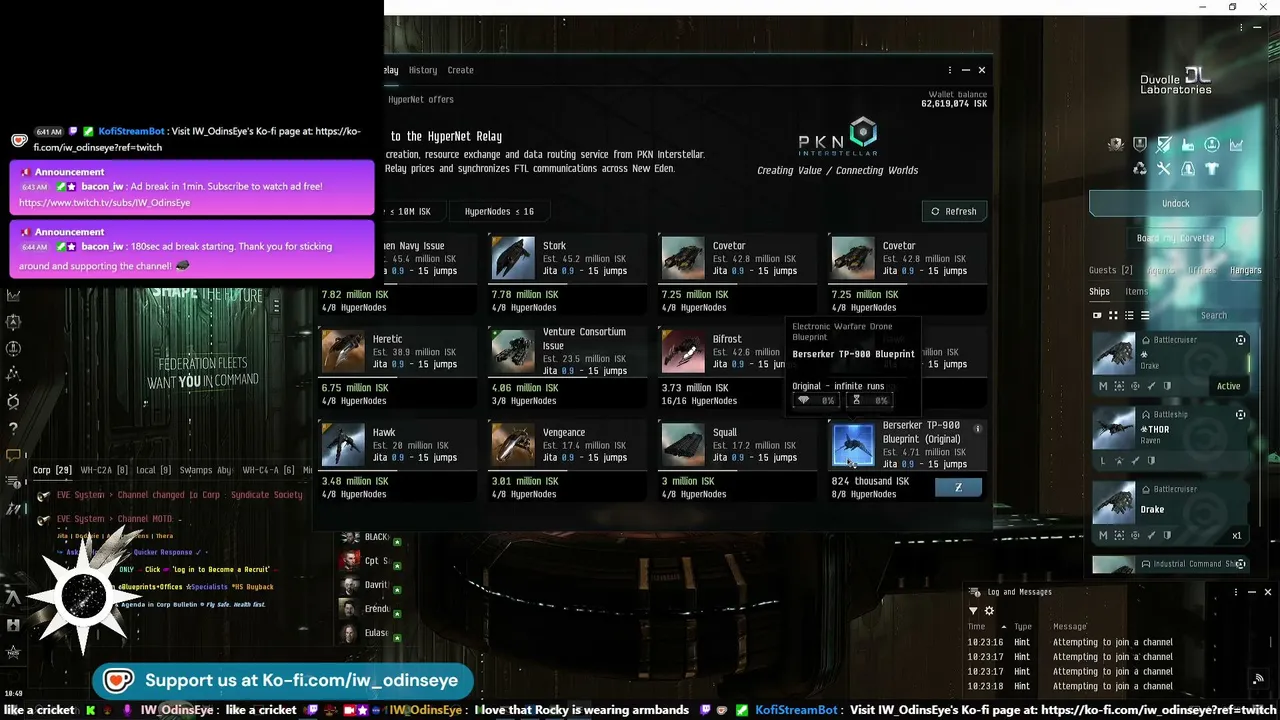Screen dimensions: 1280x720
Task: Open the chat bubble sidebar icon
Action: coord(13,455)
